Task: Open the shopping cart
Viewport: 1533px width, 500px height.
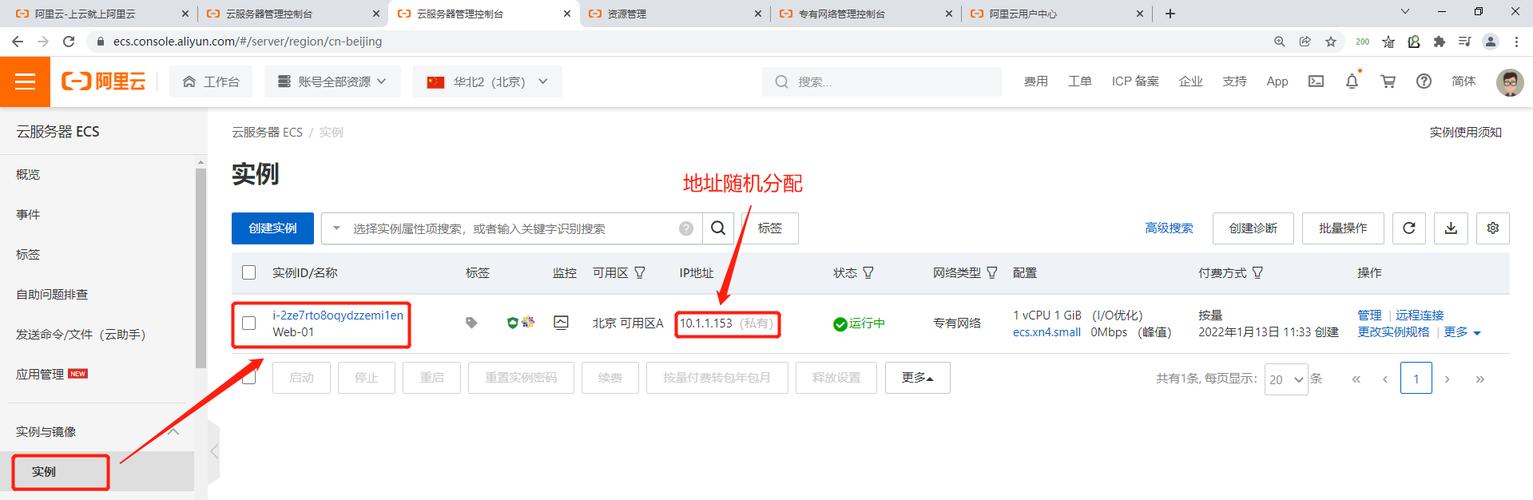Action: [1388, 82]
